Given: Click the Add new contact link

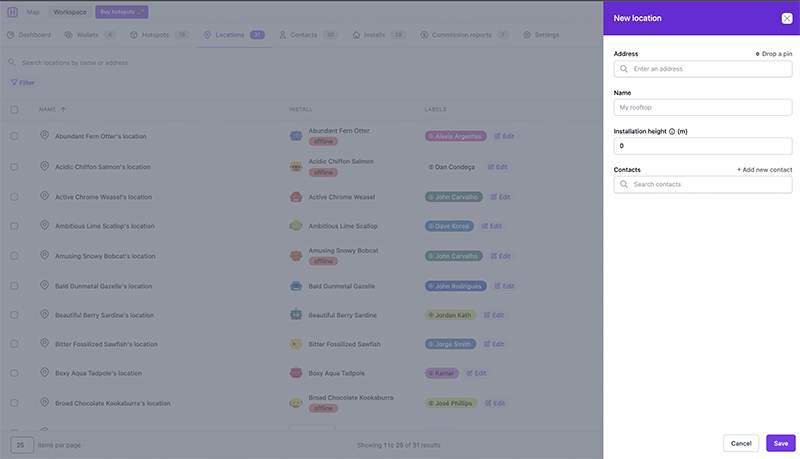Looking at the screenshot, I should pyautogui.click(x=764, y=170).
